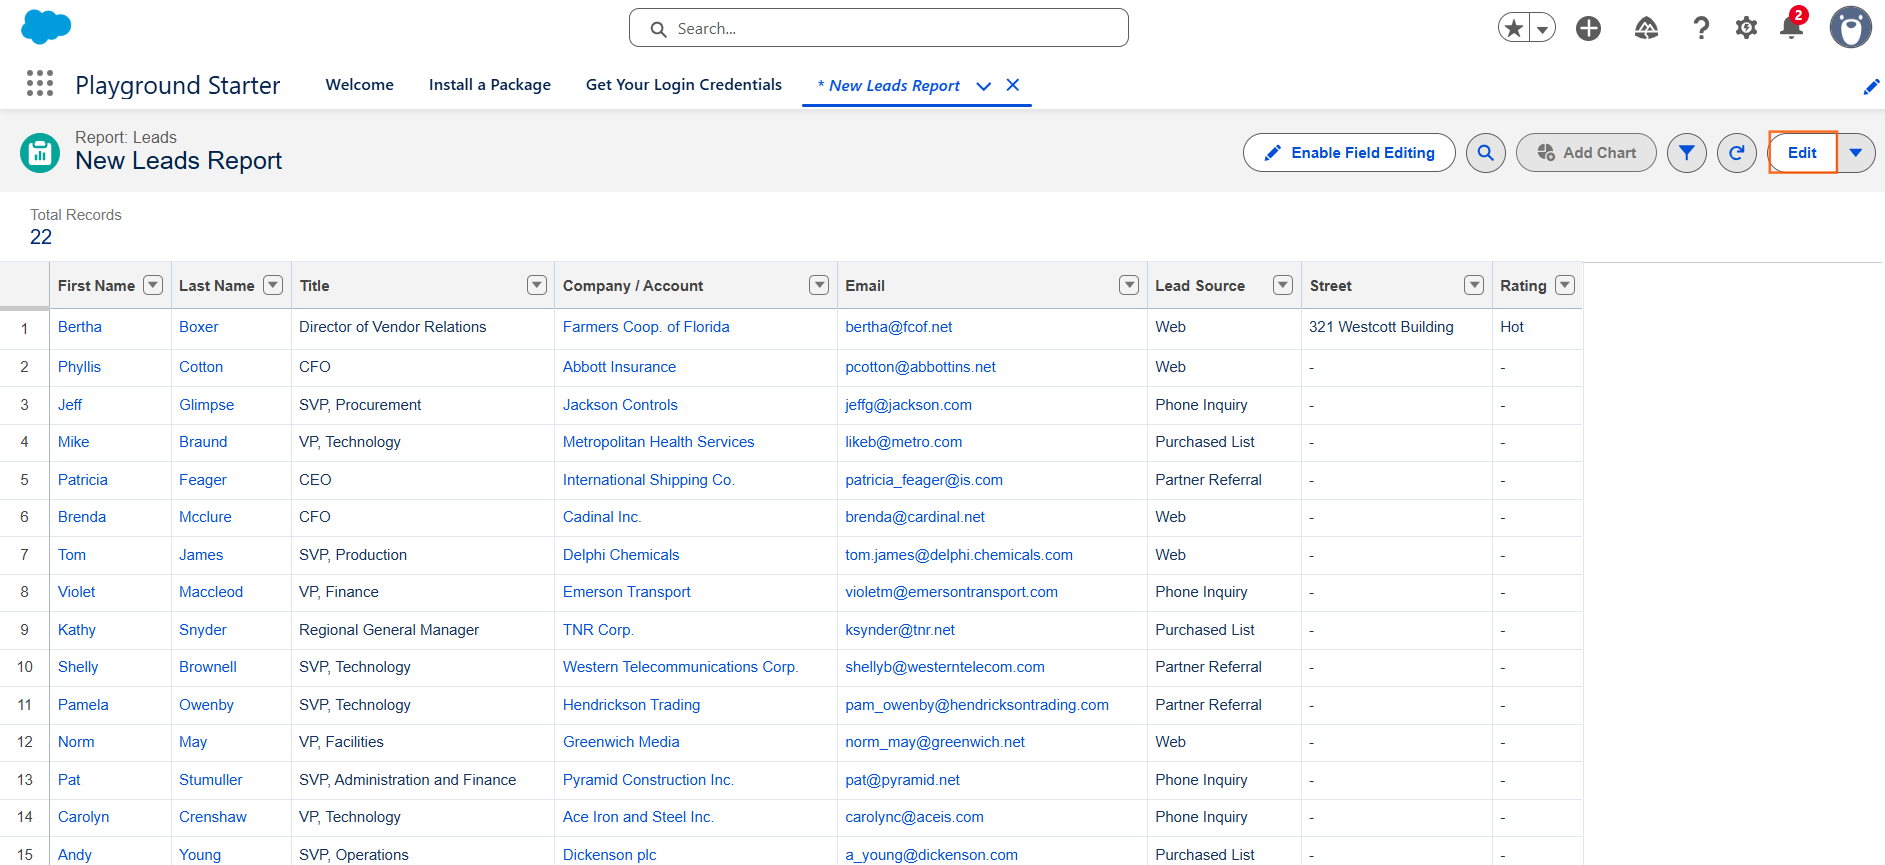Click the global Search field
Image resolution: width=1885 pixels, height=865 pixels.
(x=879, y=28)
